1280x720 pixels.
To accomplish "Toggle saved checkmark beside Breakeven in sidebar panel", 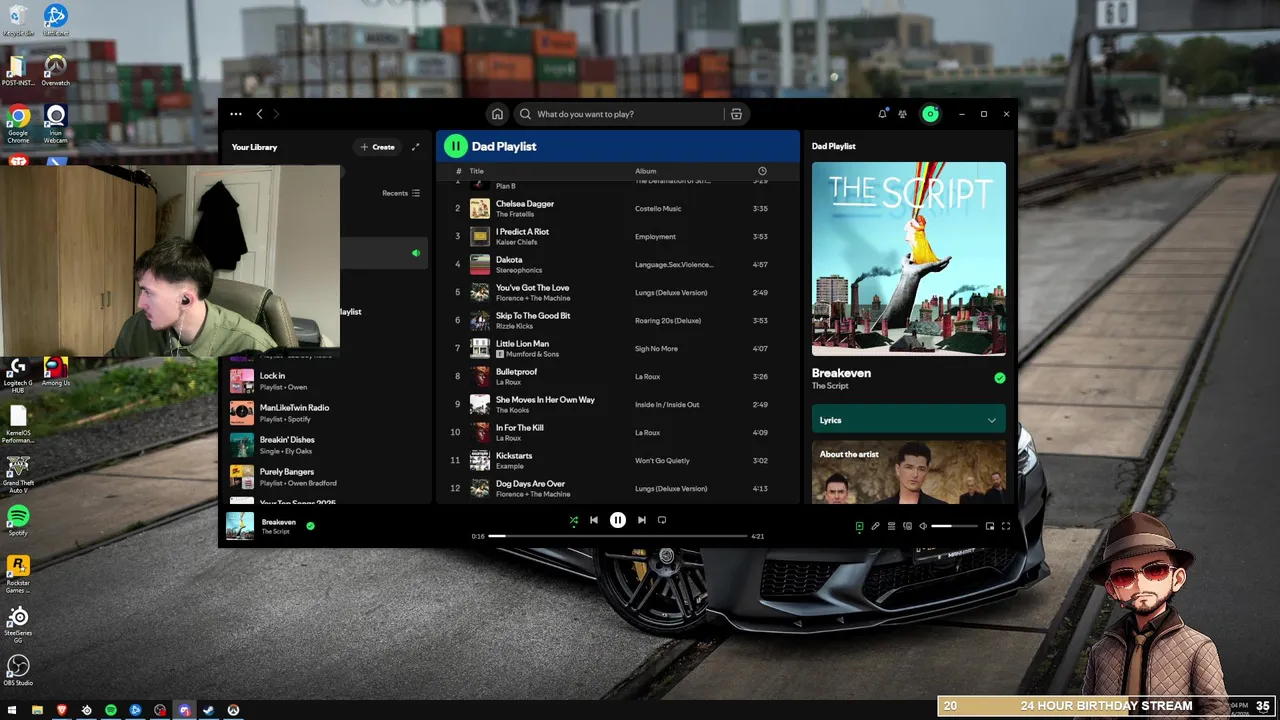I will [x=1000, y=378].
